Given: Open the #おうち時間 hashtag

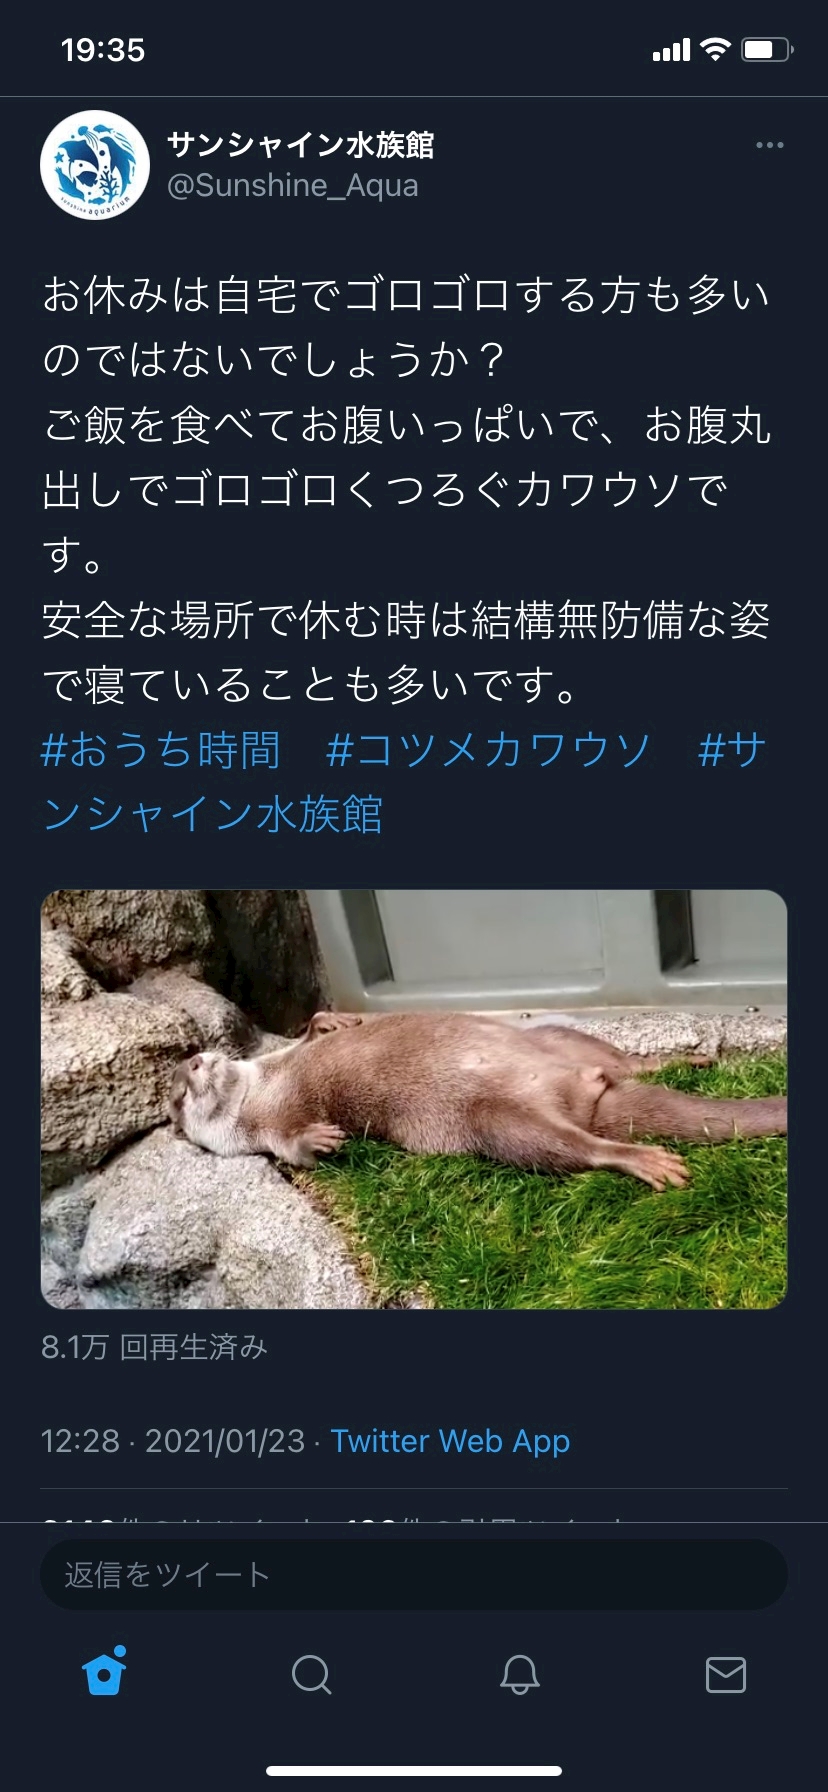Looking at the screenshot, I should pyautogui.click(x=160, y=750).
